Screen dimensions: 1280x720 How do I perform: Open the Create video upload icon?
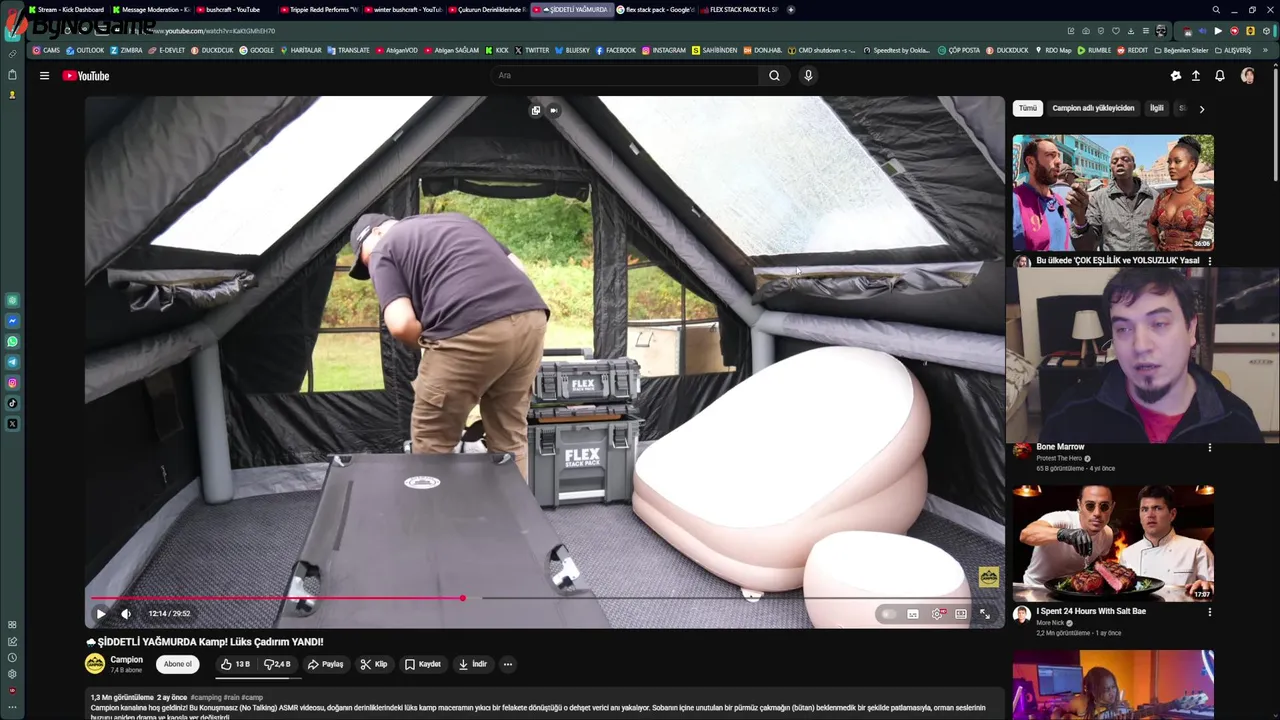coord(1196,76)
